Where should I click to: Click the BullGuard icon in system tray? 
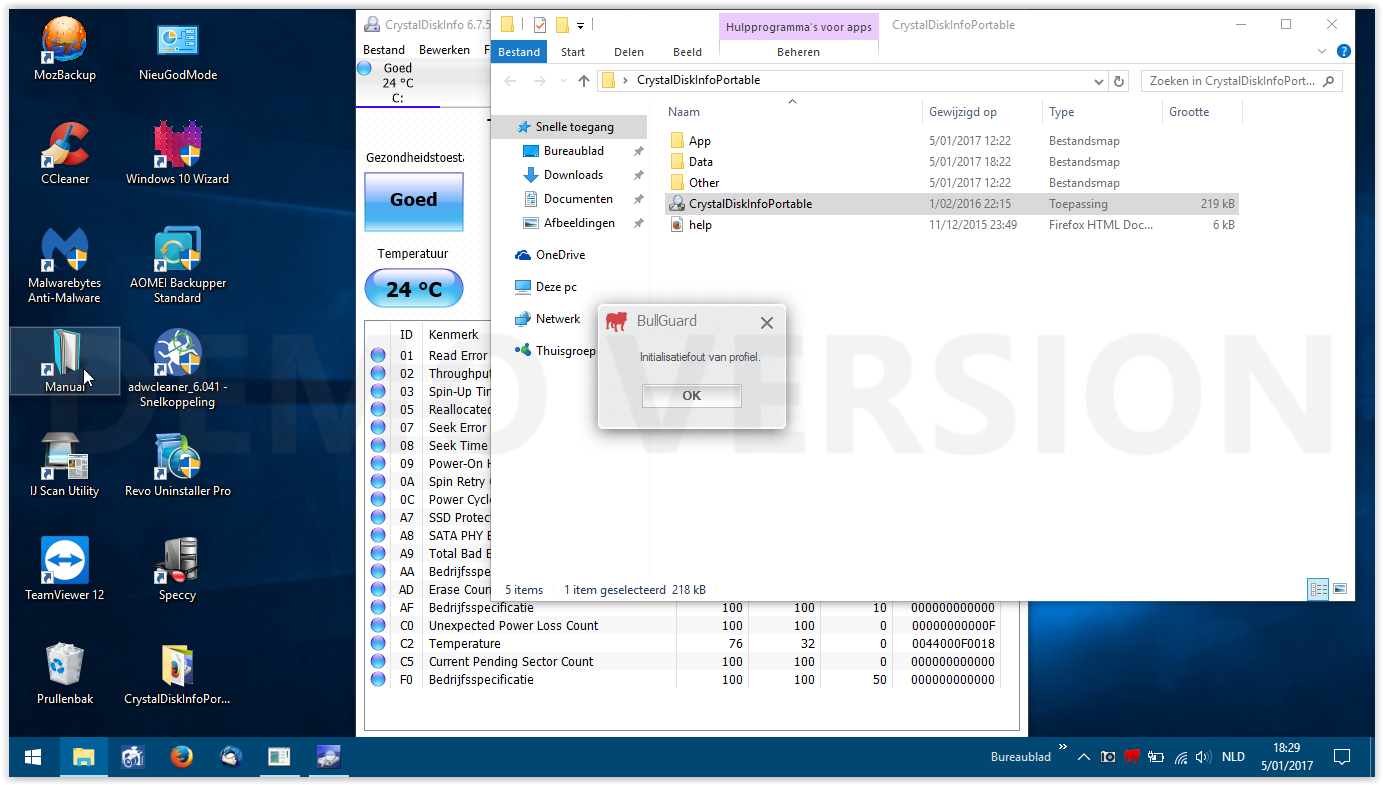[1132, 757]
